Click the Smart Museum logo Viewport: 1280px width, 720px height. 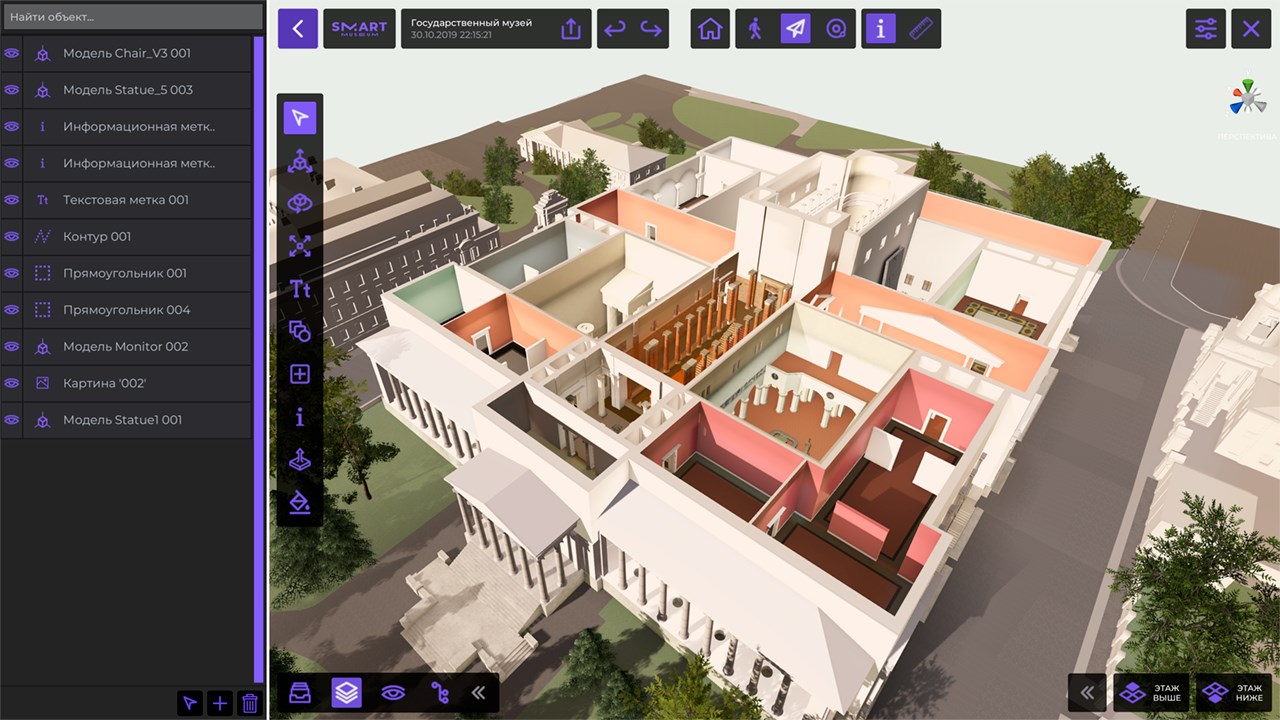[359, 29]
